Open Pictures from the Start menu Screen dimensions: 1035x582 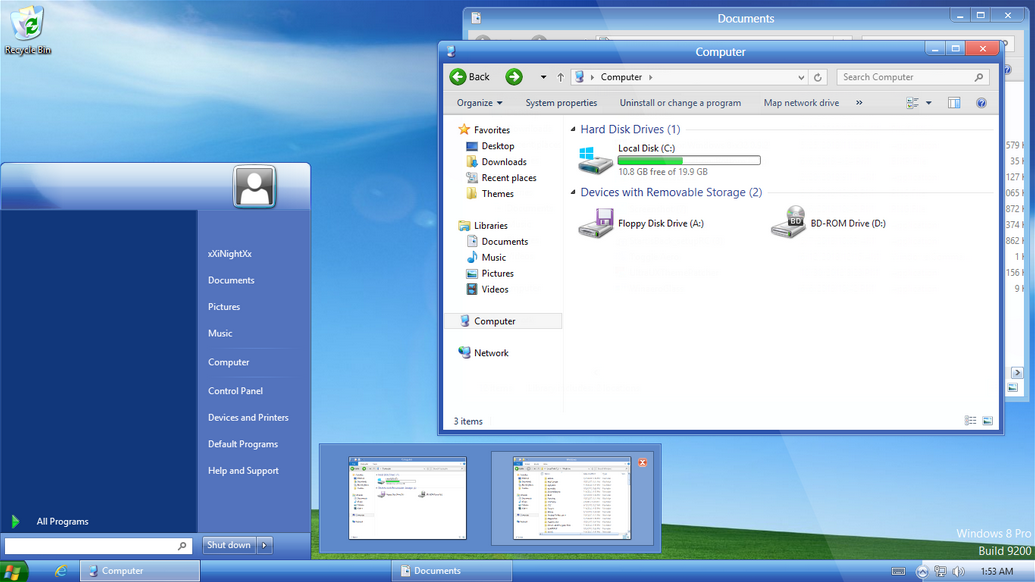pyautogui.click(x=224, y=307)
